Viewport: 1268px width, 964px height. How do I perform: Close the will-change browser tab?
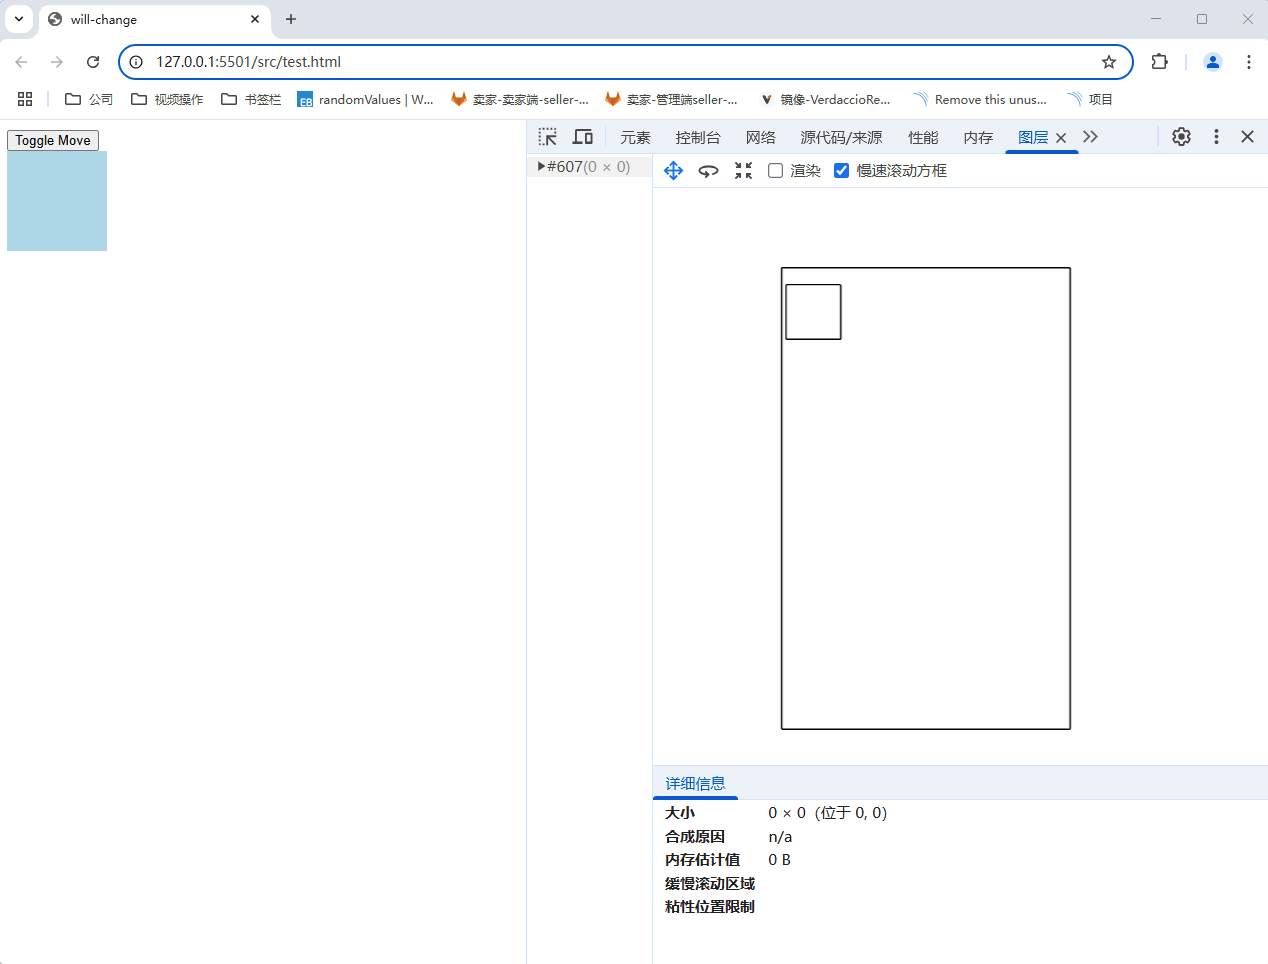point(255,19)
